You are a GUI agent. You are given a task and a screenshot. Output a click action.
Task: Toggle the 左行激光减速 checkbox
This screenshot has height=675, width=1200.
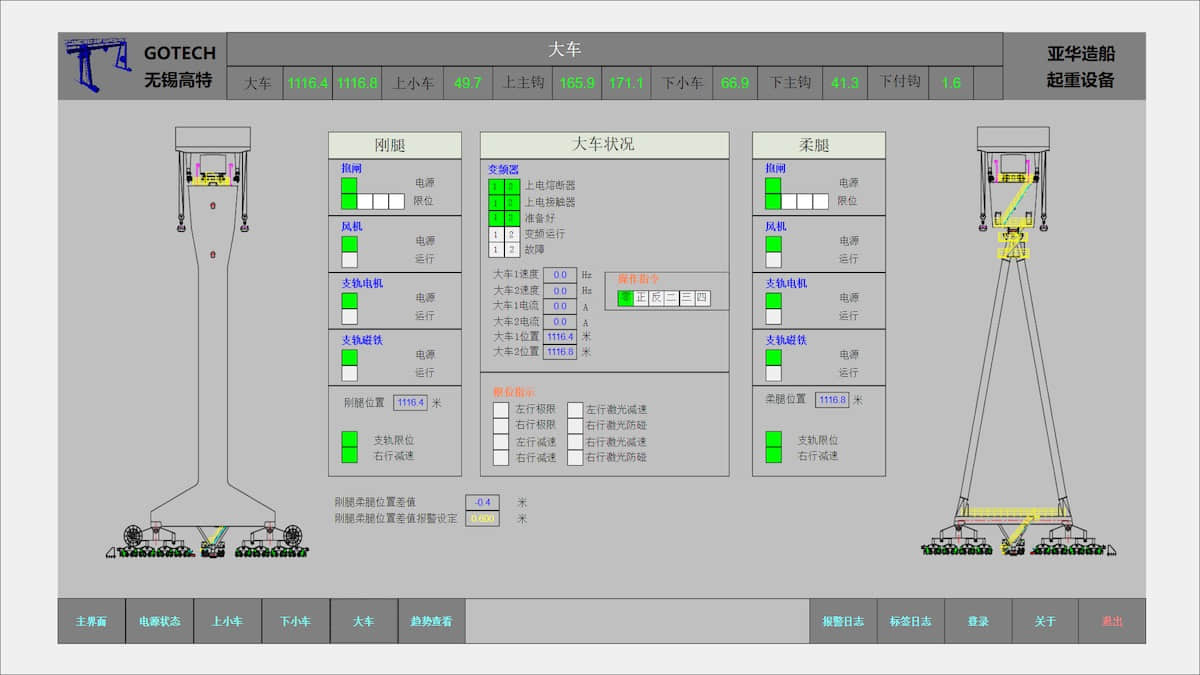[x=575, y=409]
